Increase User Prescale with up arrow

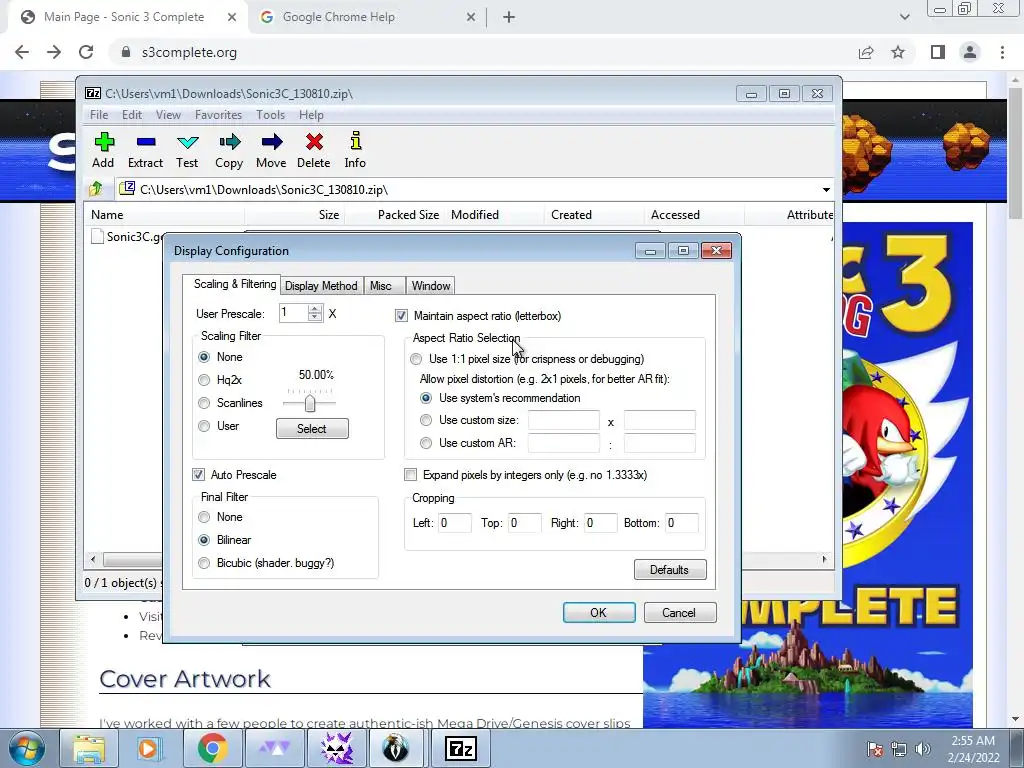point(315,308)
